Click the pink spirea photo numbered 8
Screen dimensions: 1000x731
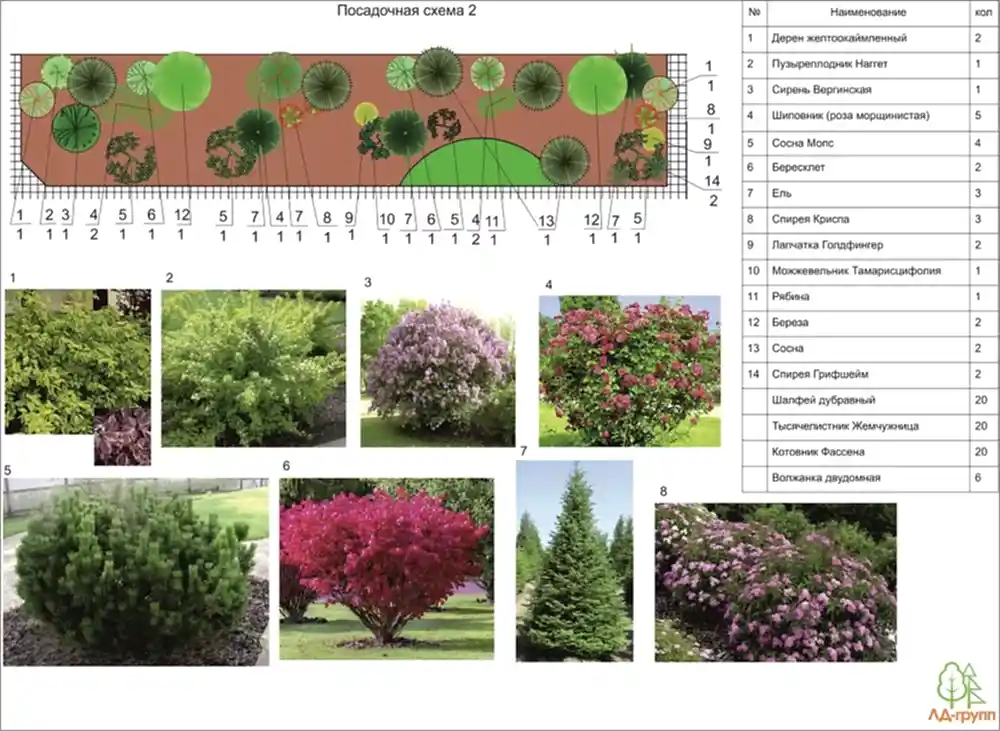pyautogui.click(x=775, y=582)
